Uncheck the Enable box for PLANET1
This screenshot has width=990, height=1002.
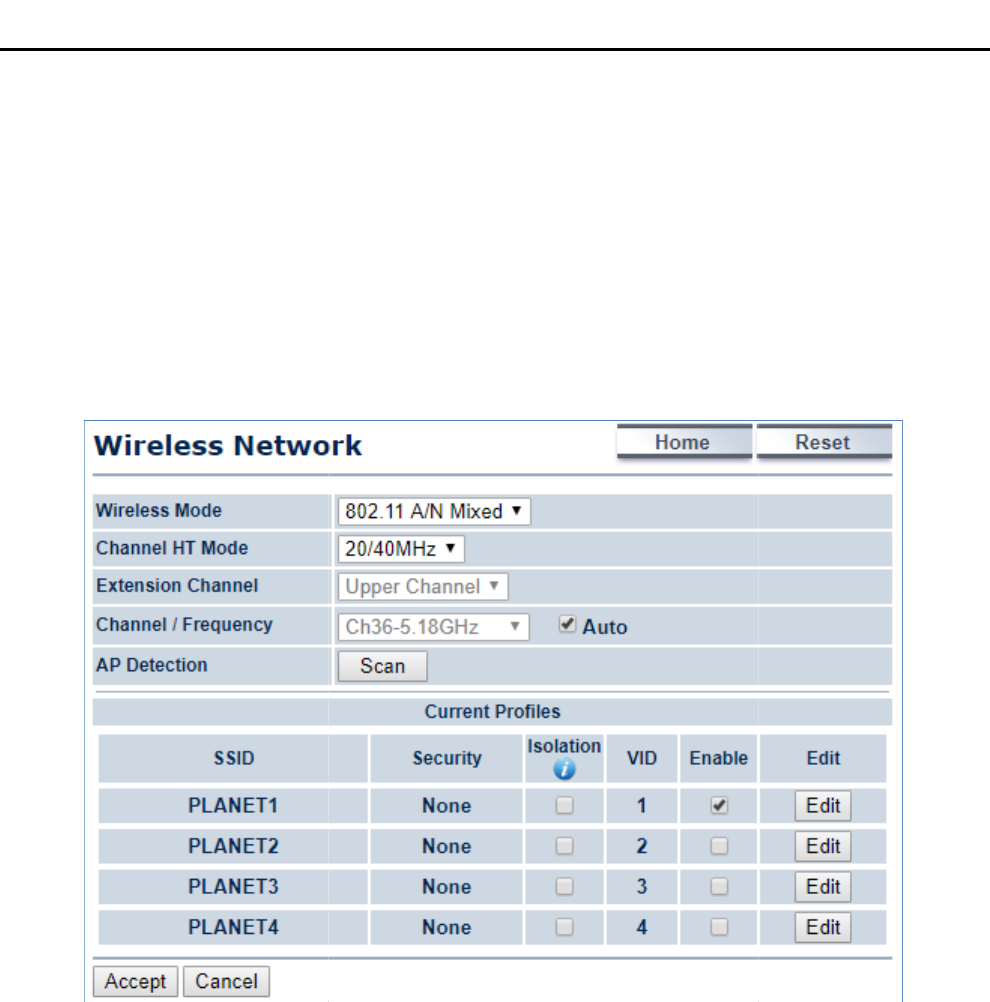719,805
